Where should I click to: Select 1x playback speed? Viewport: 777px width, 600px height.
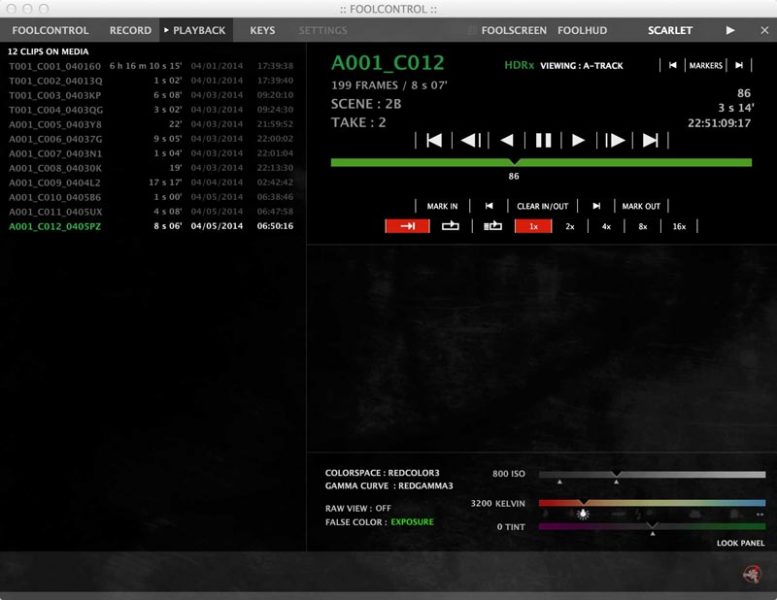(533, 226)
